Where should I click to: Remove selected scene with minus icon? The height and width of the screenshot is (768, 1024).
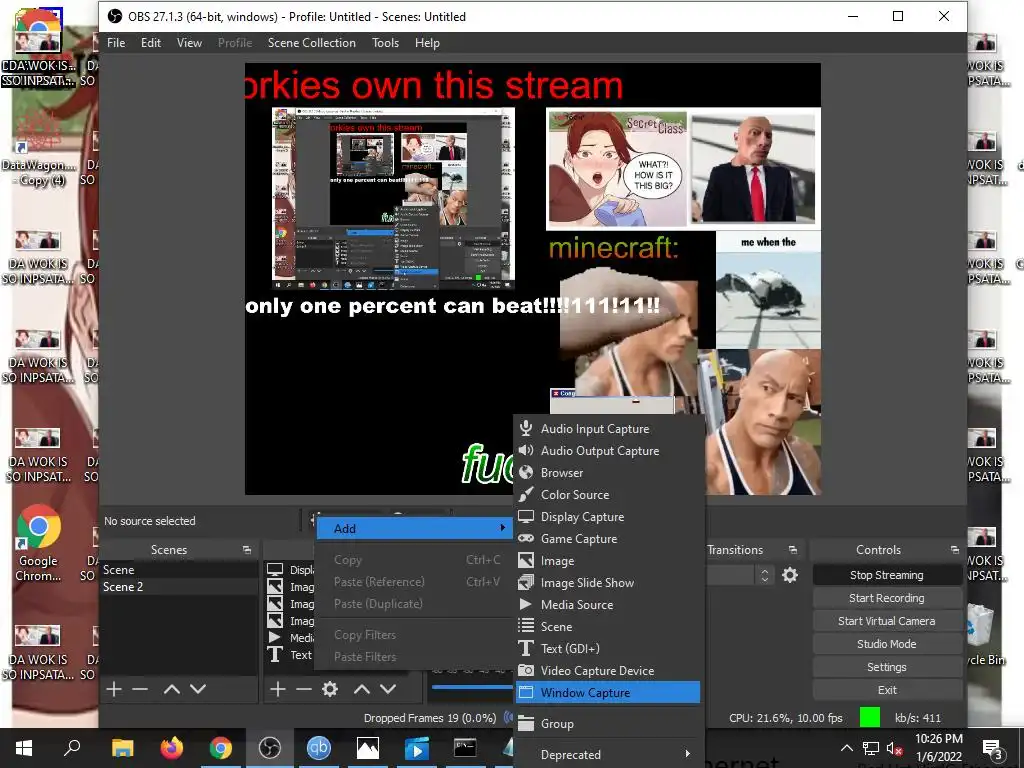click(x=140, y=689)
